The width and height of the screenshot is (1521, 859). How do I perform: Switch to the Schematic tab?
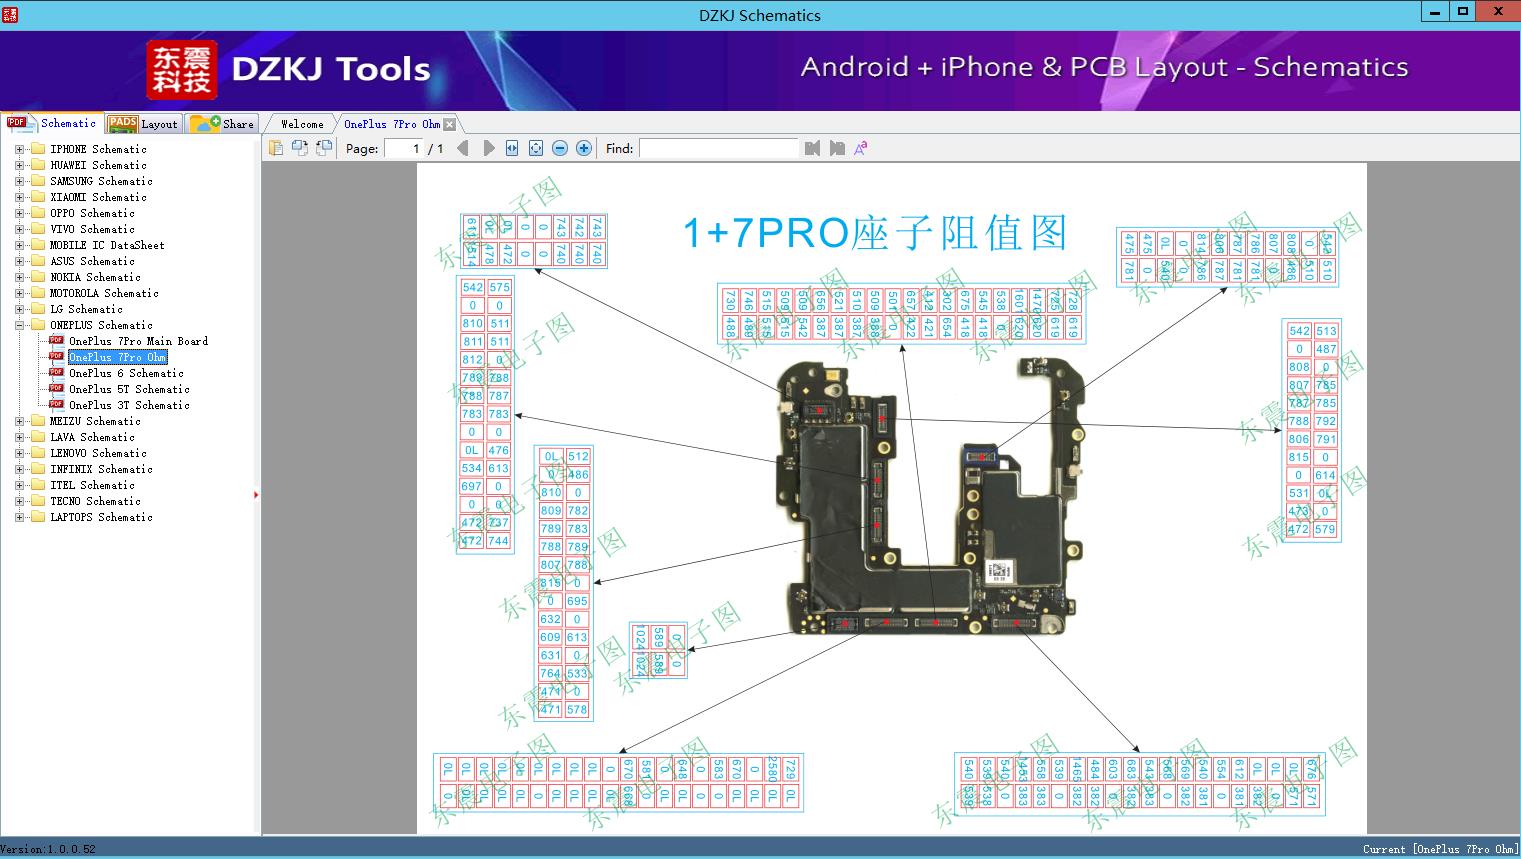point(52,123)
